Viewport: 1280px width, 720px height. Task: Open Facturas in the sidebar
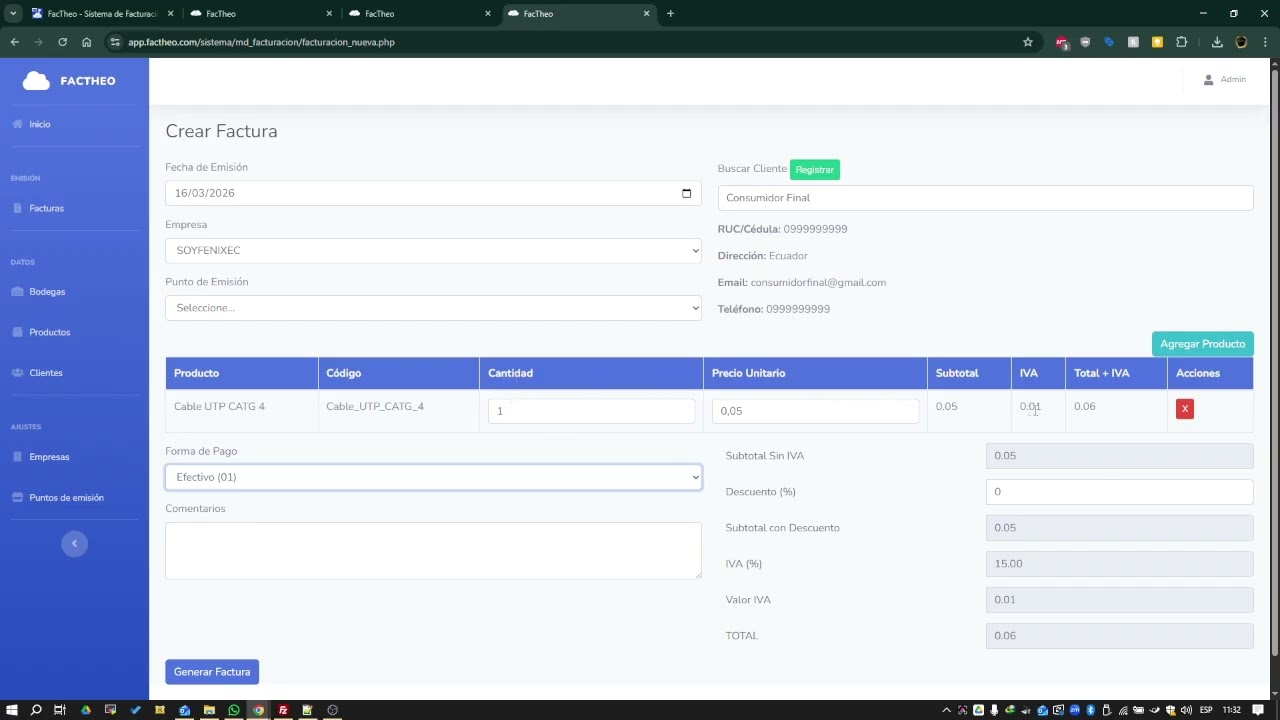tap(38, 208)
